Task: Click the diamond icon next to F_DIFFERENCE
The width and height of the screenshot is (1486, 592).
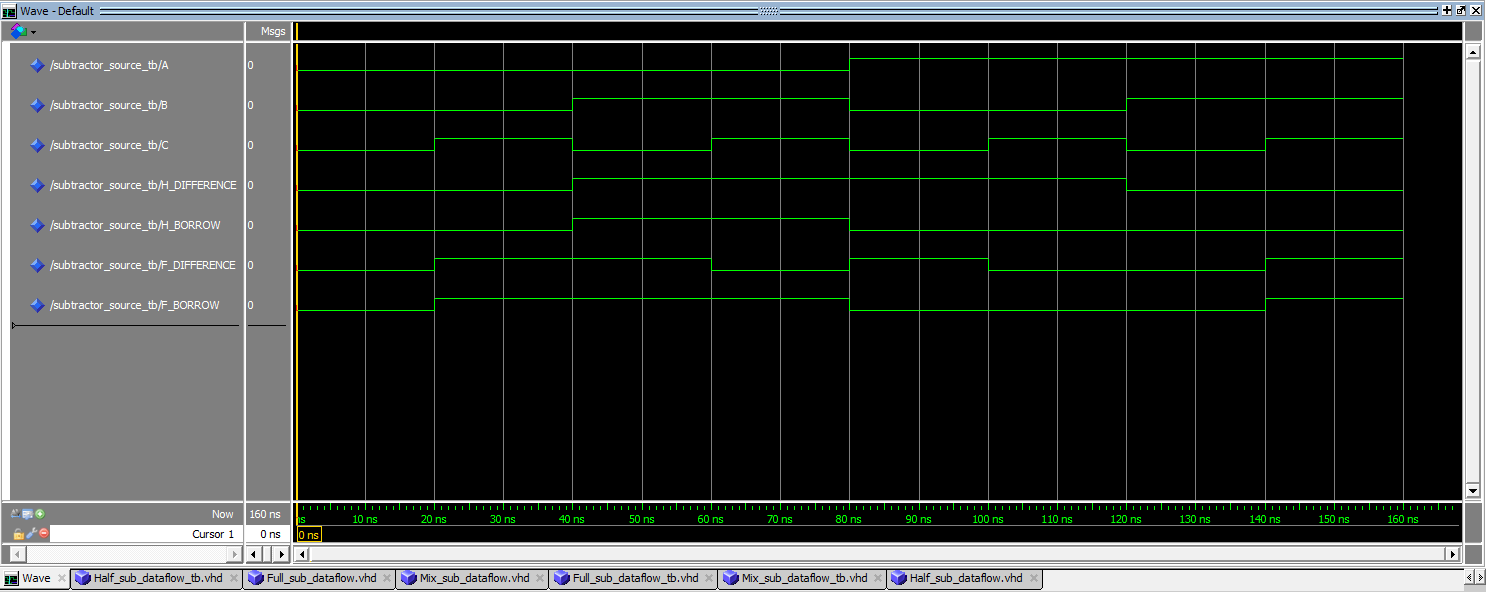Action: click(38, 265)
